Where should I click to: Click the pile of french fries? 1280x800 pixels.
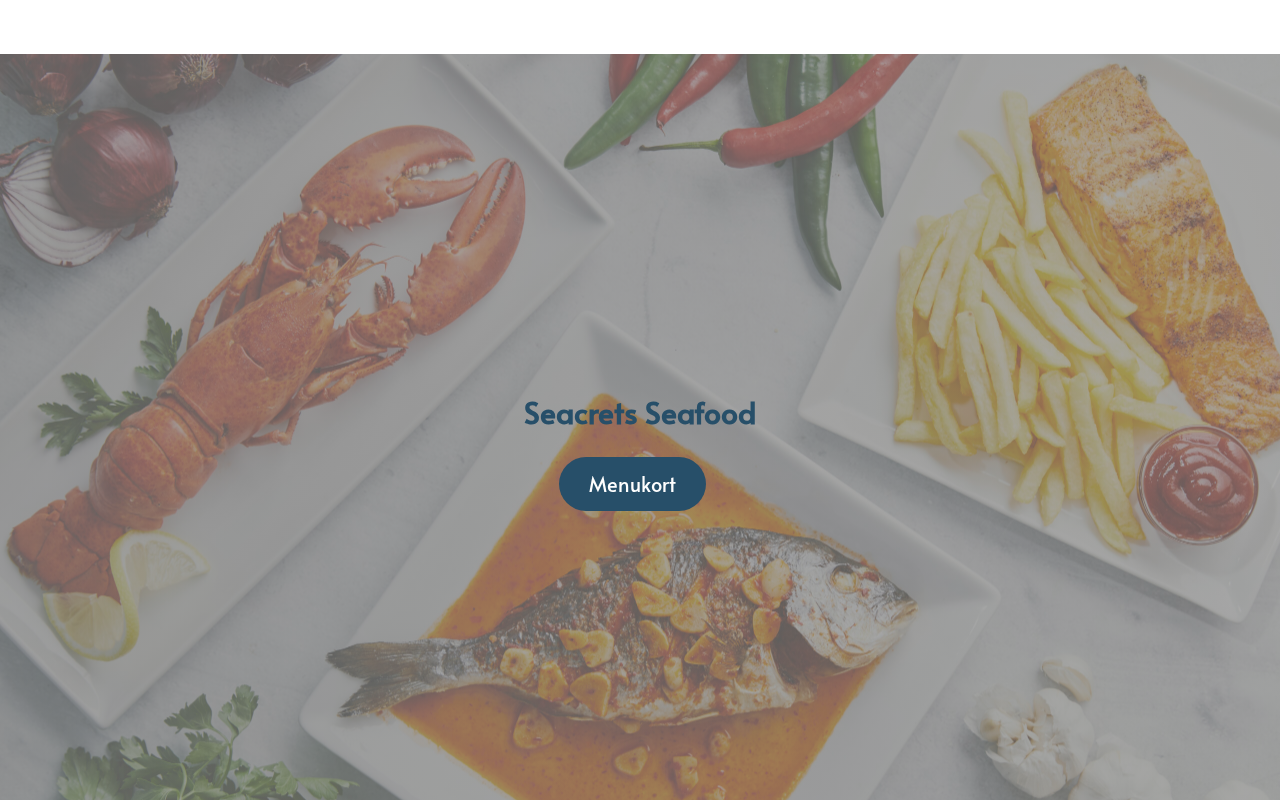(x=1030, y=330)
